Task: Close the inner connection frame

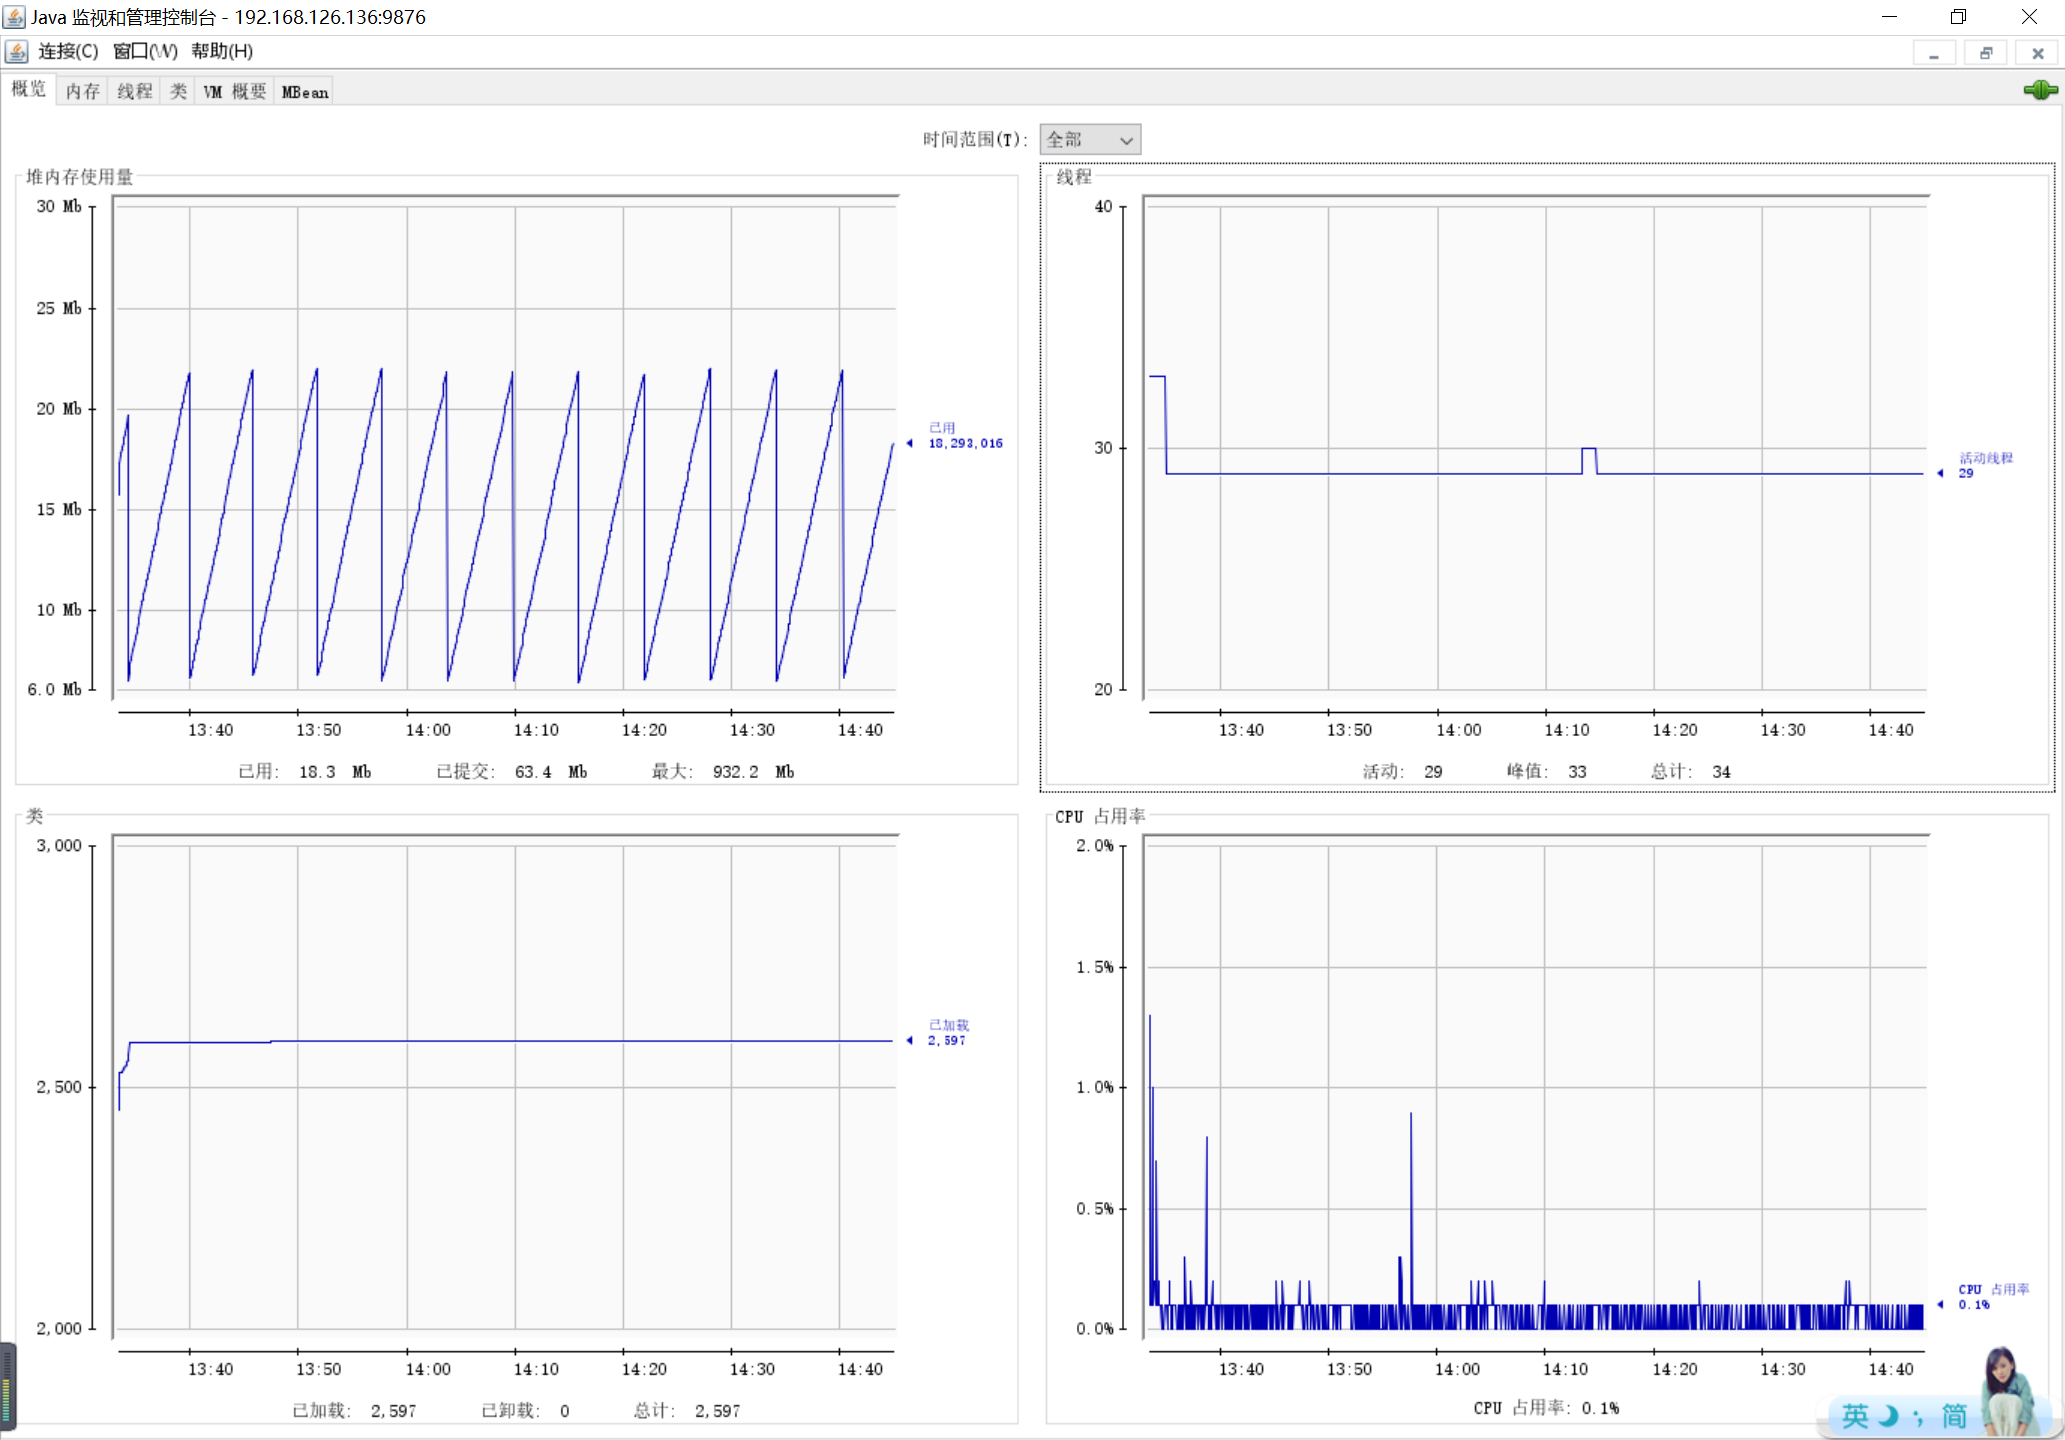Action: pyautogui.click(x=2037, y=54)
